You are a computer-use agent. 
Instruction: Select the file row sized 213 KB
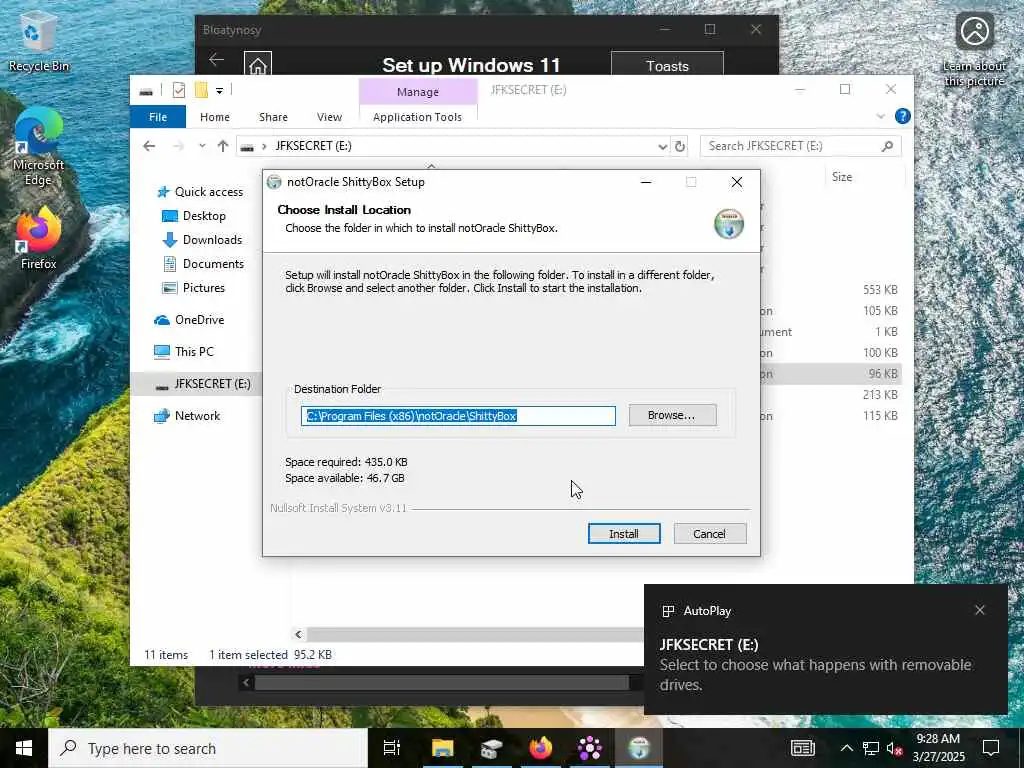point(829,395)
